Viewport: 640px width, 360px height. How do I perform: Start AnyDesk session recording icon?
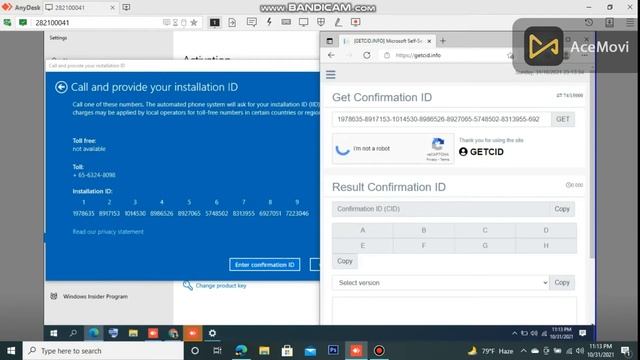point(356,22)
